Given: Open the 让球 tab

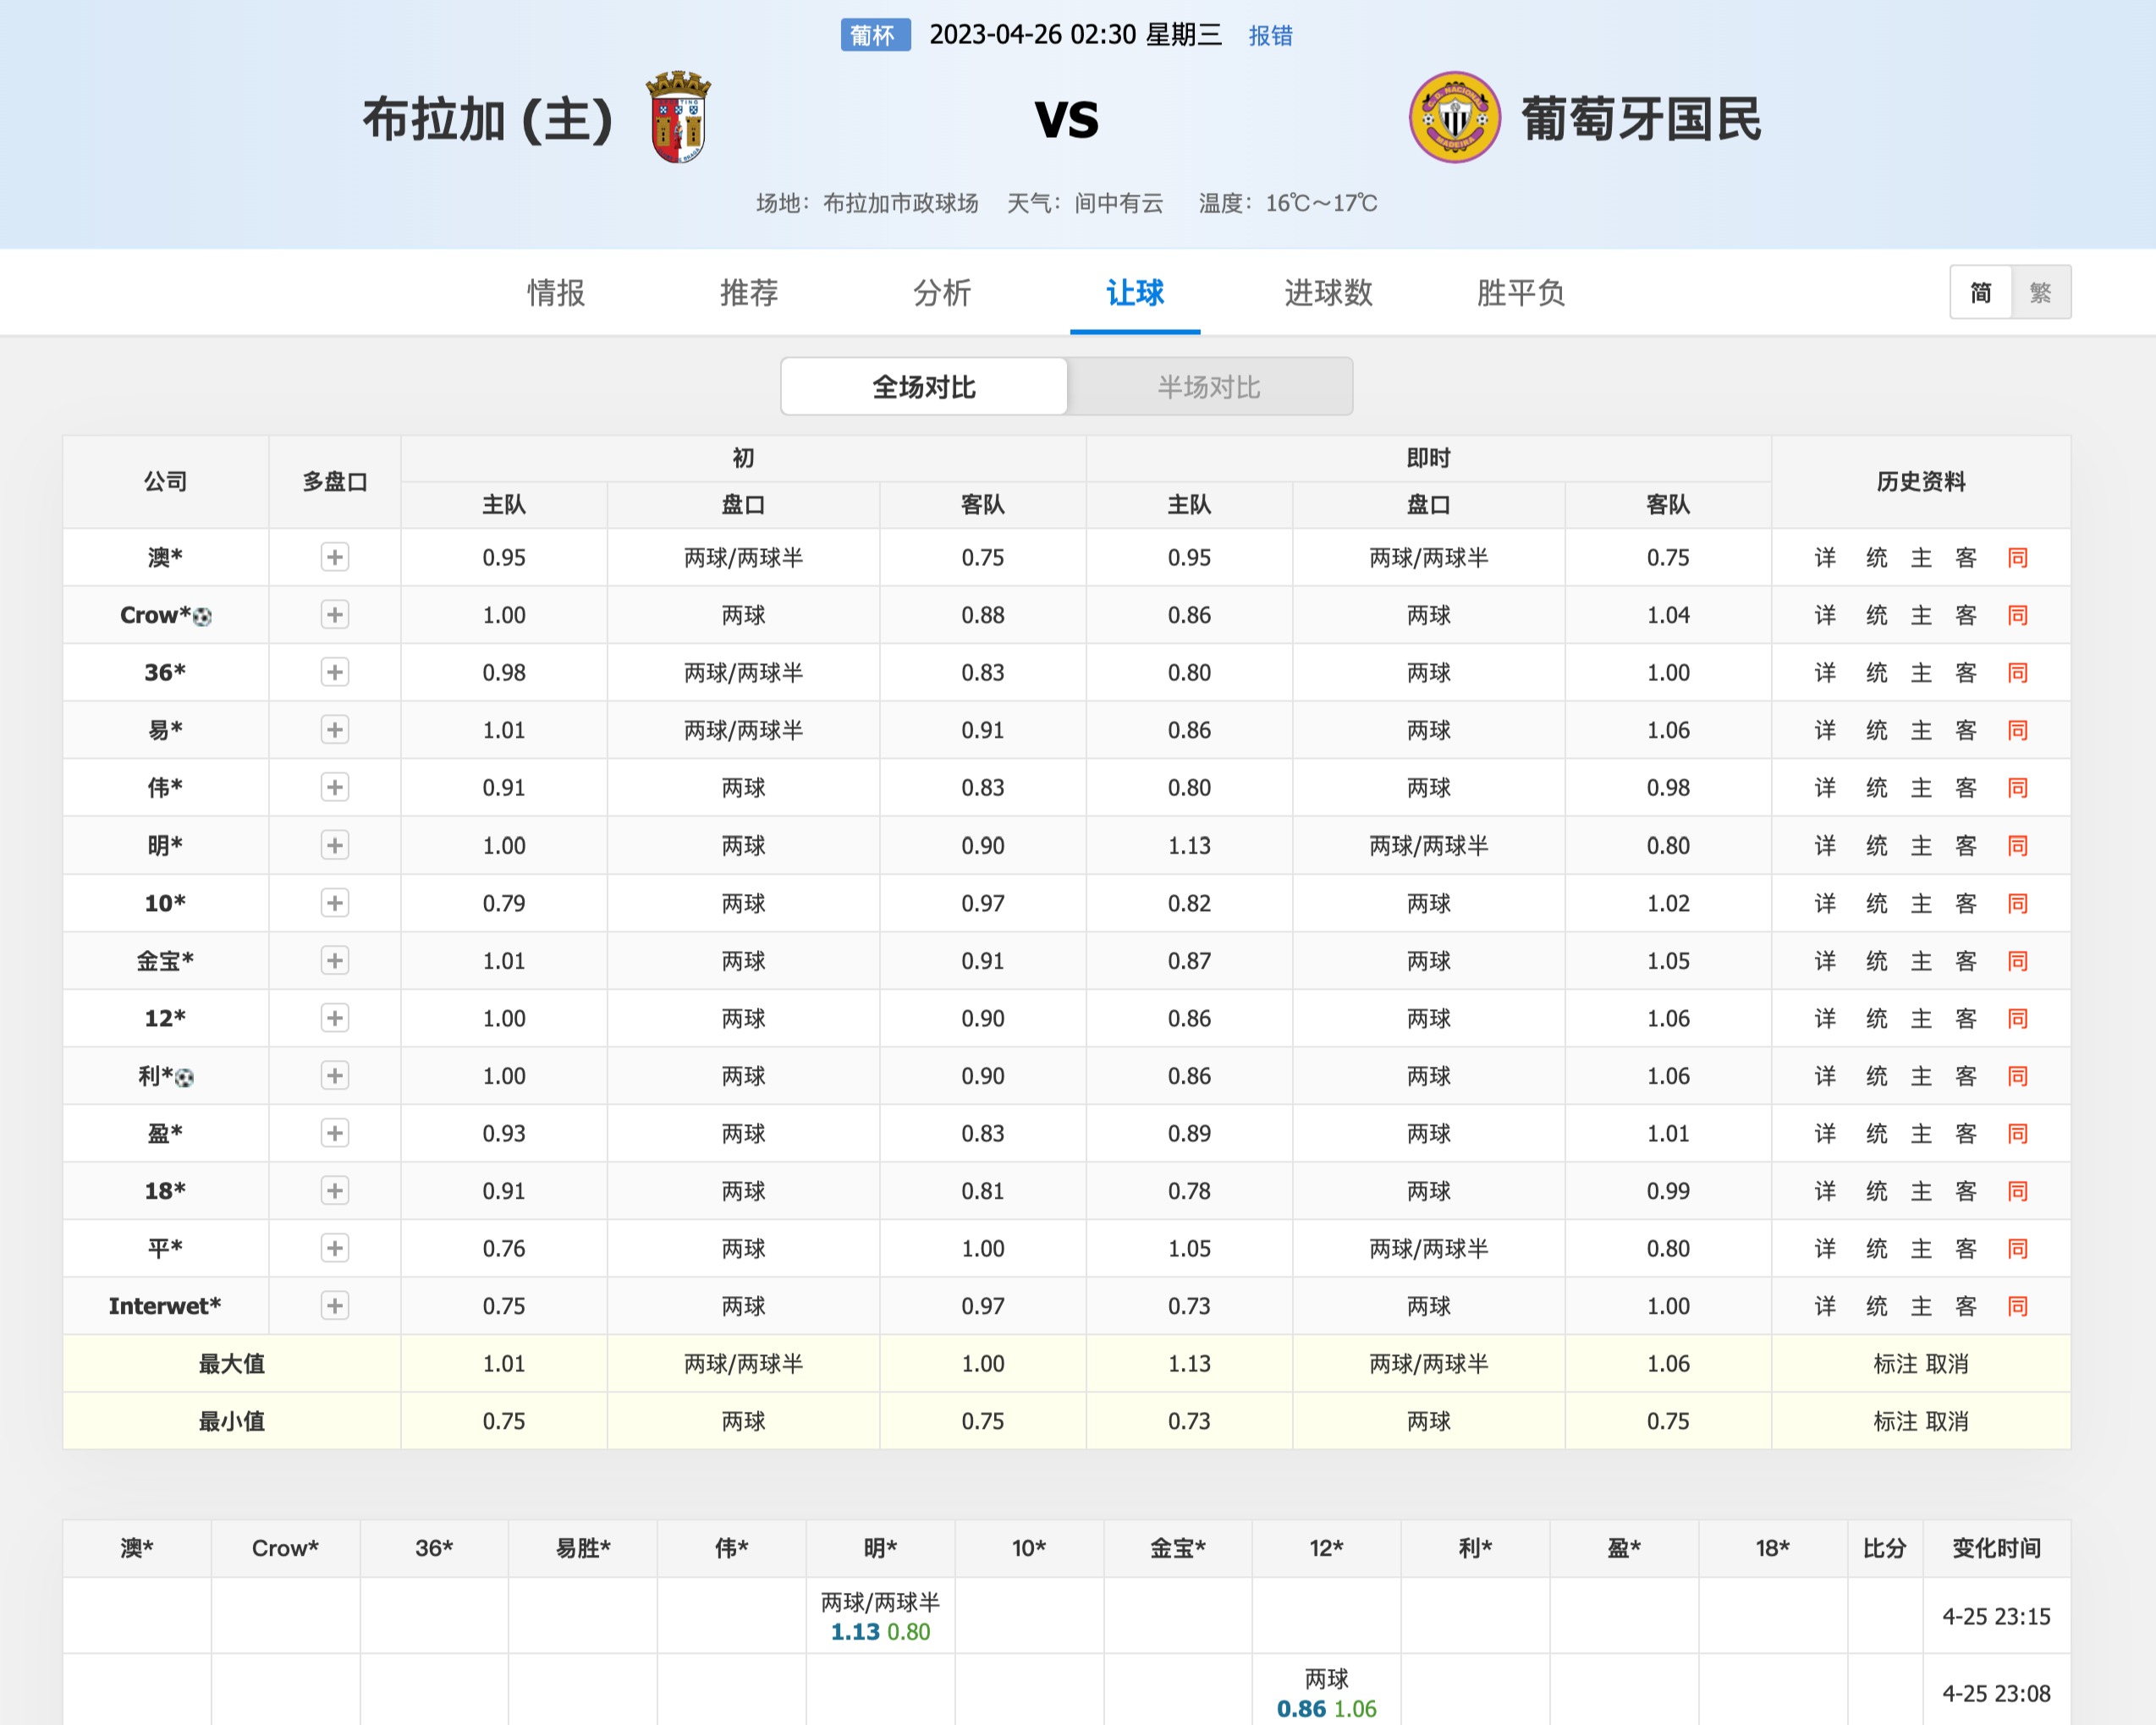Looking at the screenshot, I should click(1135, 293).
